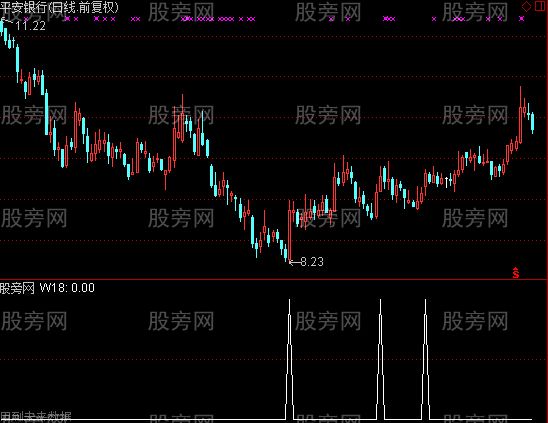The image size is (548, 423).
Task: Click the third white W18 signal spike
Action: (x=425, y=359)
